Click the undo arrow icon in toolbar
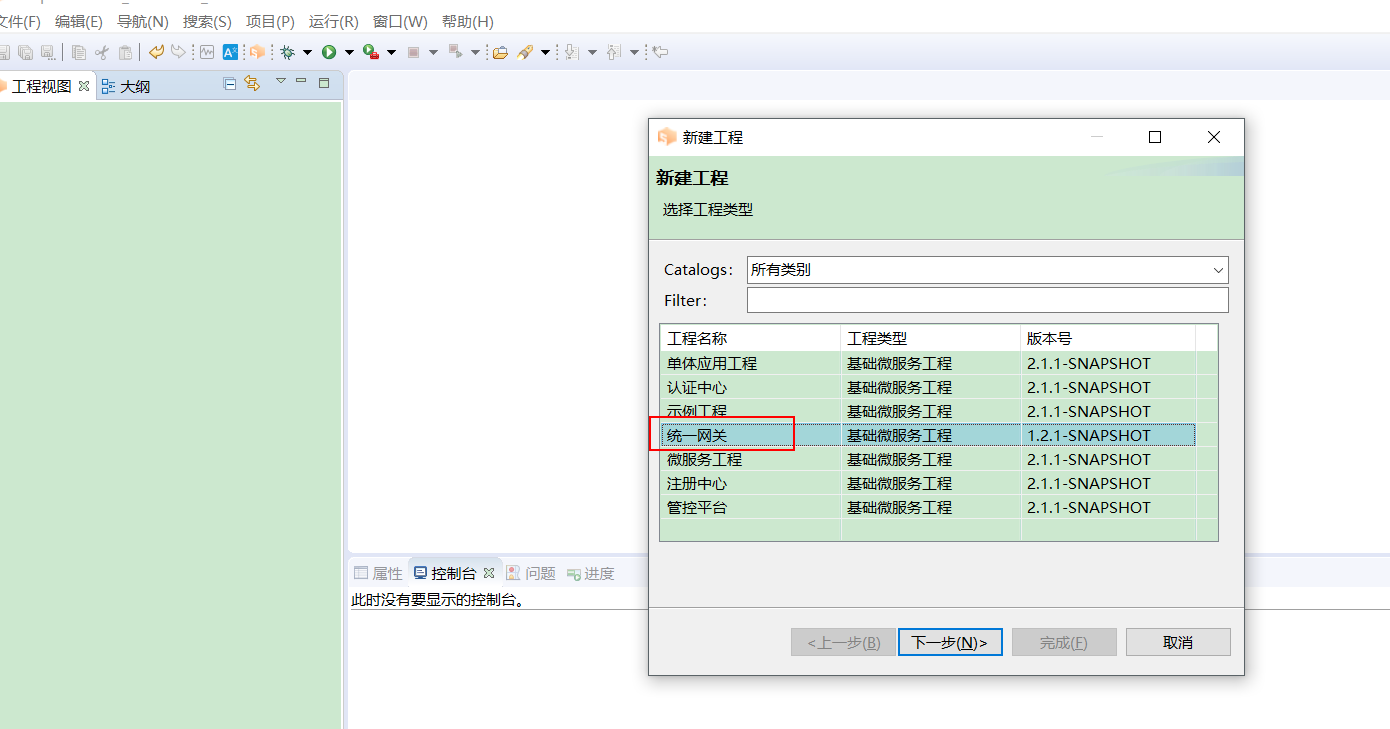Image resolution: width=1390 pixels, height=729 pixels. (x=156, y=52)
